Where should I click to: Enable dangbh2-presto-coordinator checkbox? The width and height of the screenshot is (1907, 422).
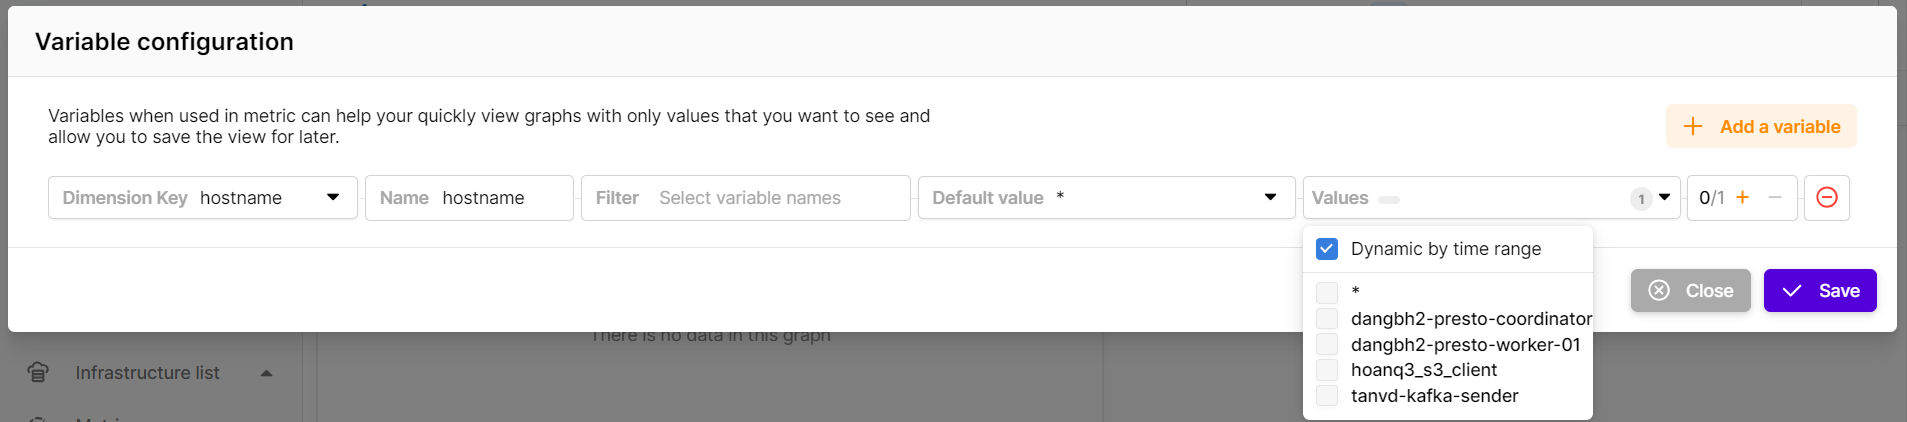point(1327,319)
